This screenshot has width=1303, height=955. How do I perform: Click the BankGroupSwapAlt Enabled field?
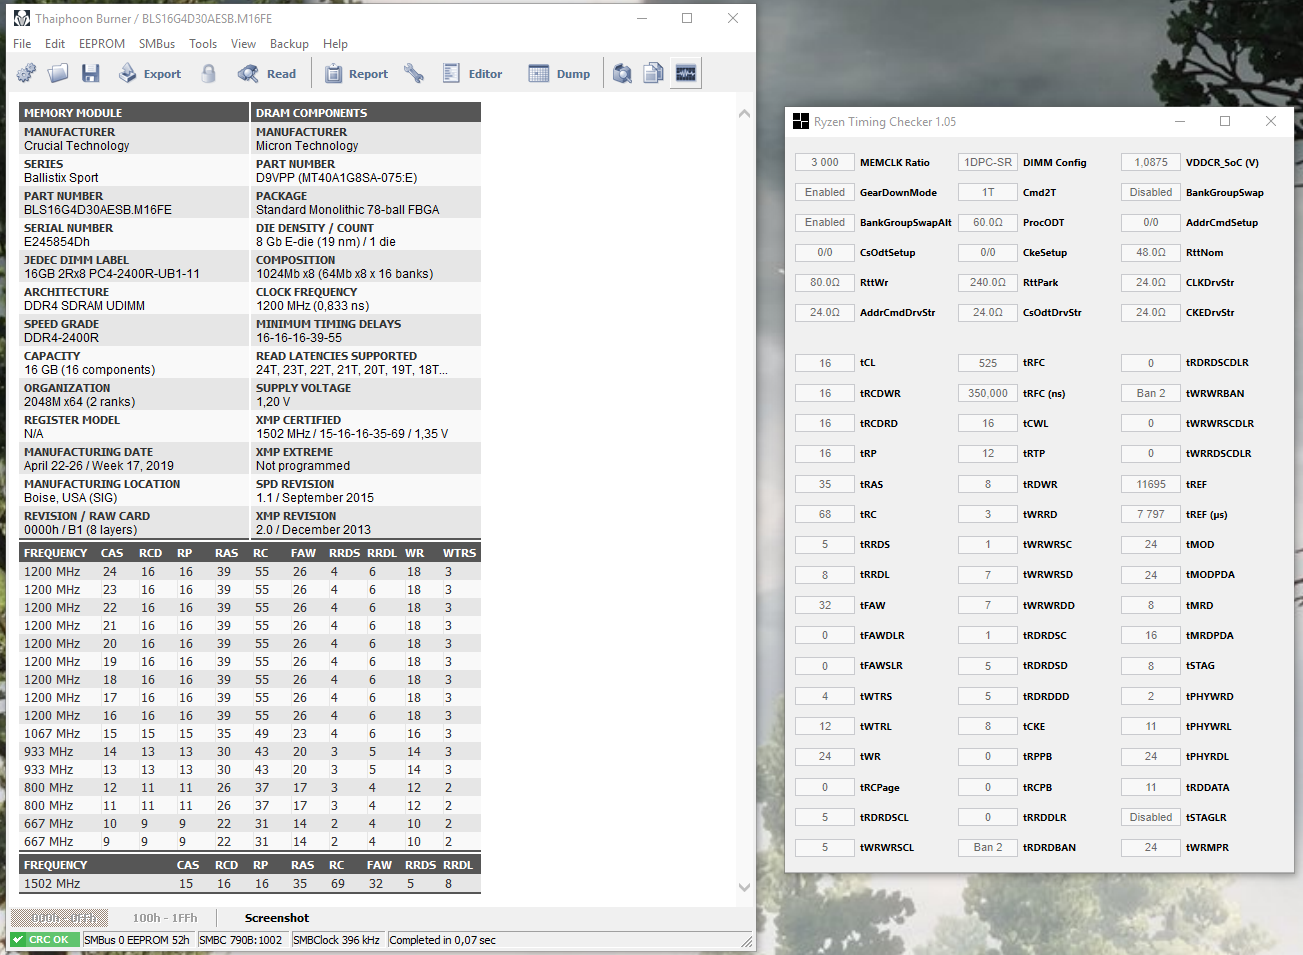click(x=825, y=222)
